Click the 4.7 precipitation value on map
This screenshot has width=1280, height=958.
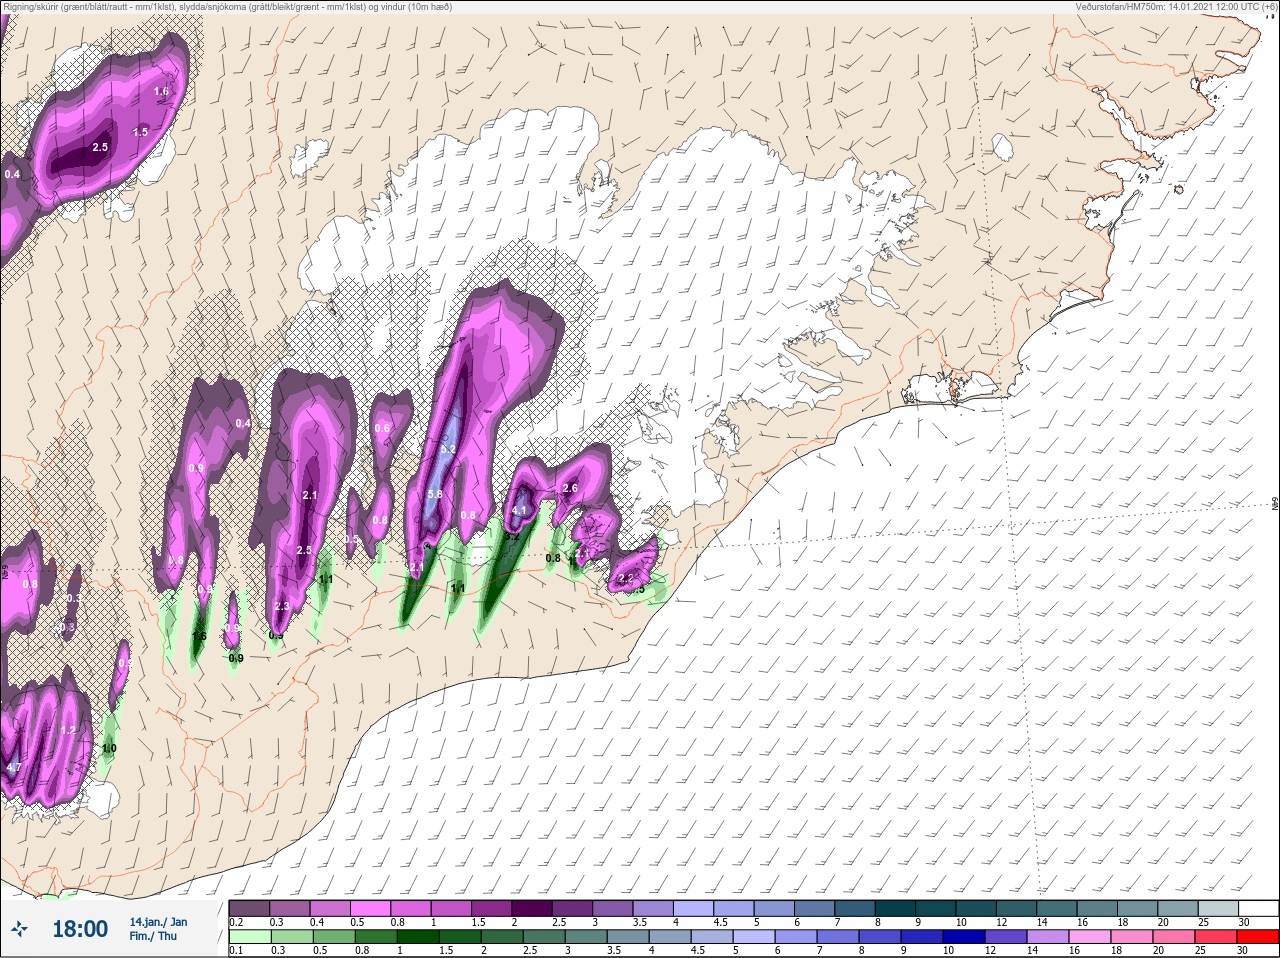(13, 767)
